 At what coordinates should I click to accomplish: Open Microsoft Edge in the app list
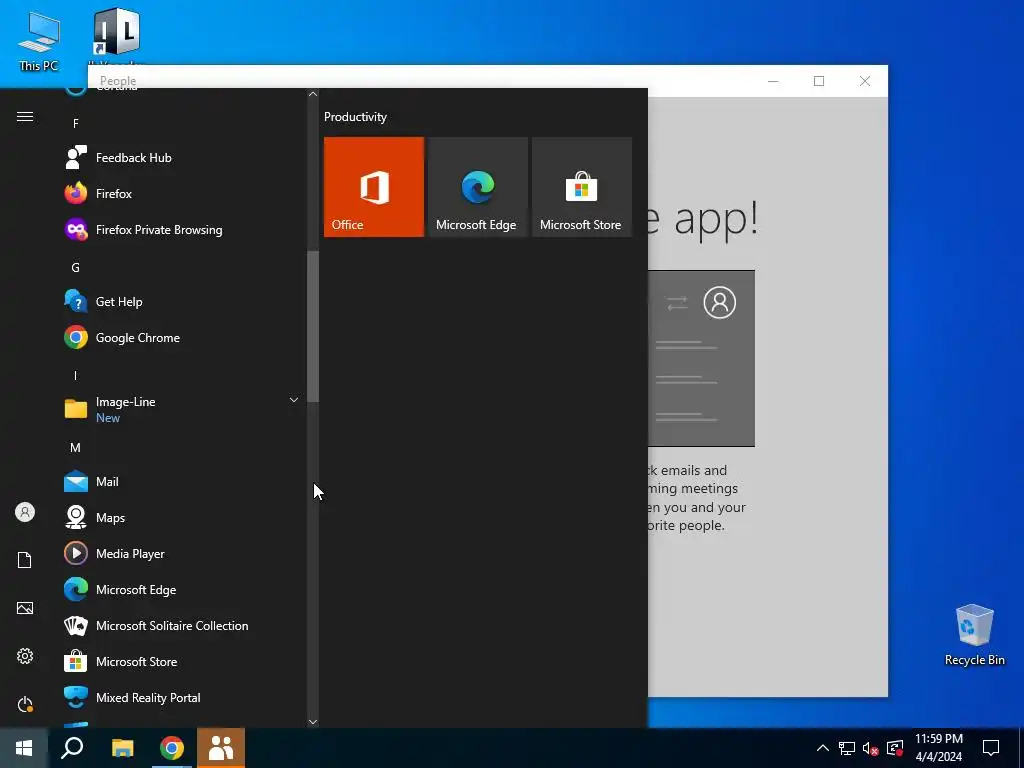tap(183, 590)
